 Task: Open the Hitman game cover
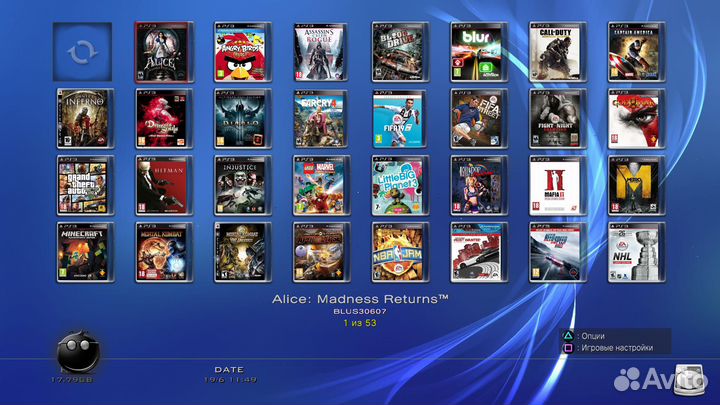pyautogui.click(x=163, y=185)
